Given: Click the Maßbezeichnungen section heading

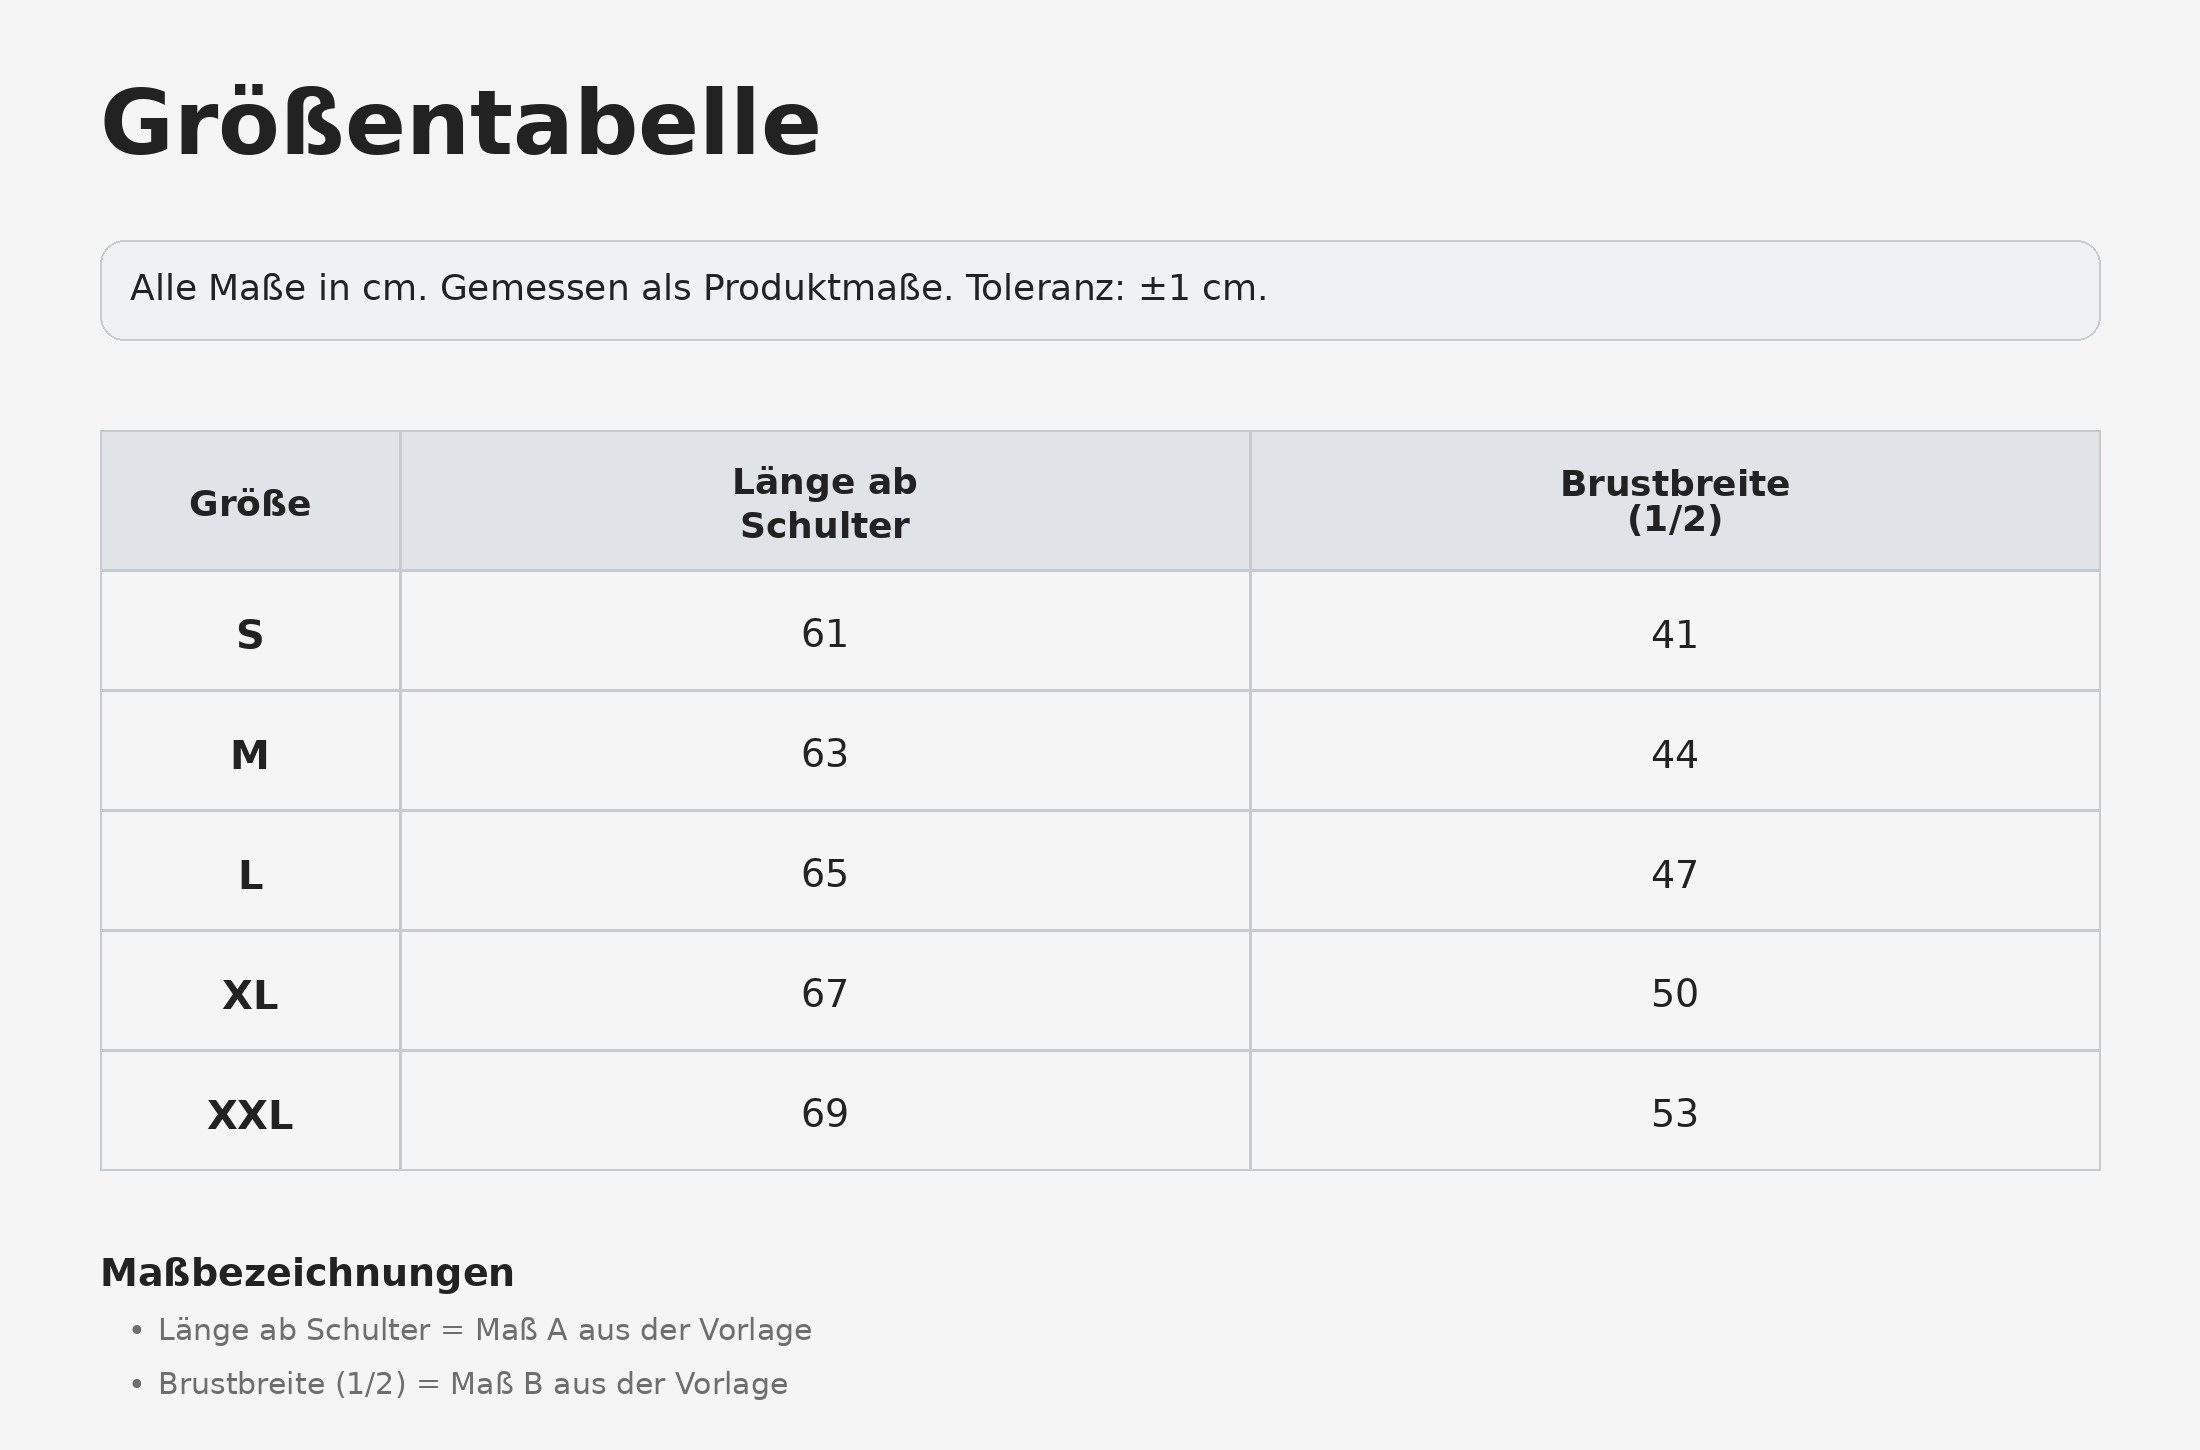Looking at the screenshot, I should click(x=308, y=1273).
